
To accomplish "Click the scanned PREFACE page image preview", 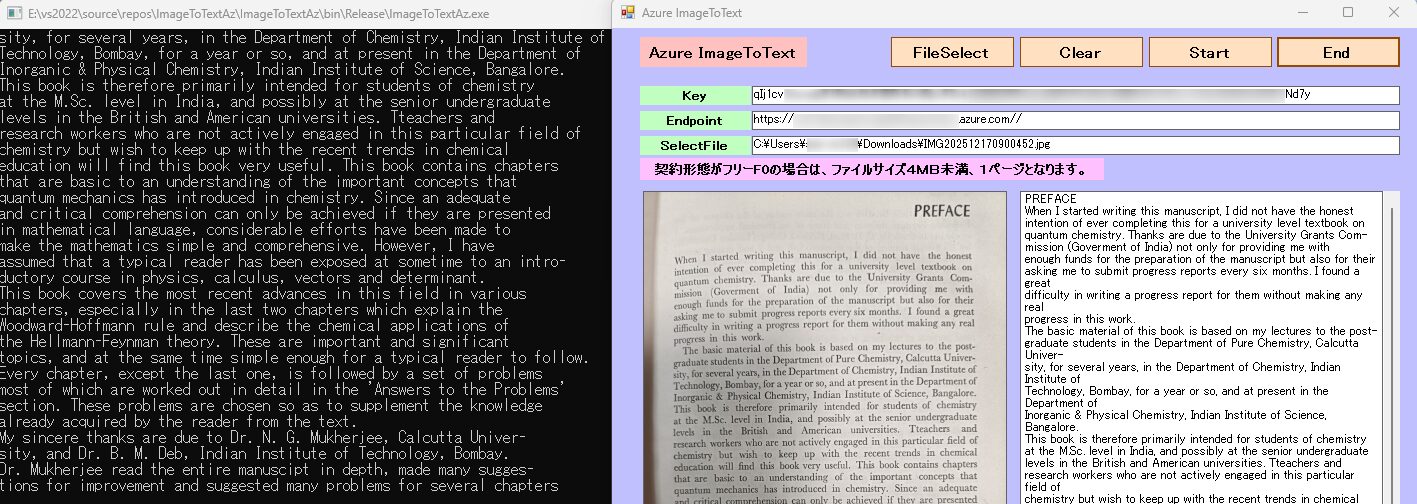I will coord(824,350).
